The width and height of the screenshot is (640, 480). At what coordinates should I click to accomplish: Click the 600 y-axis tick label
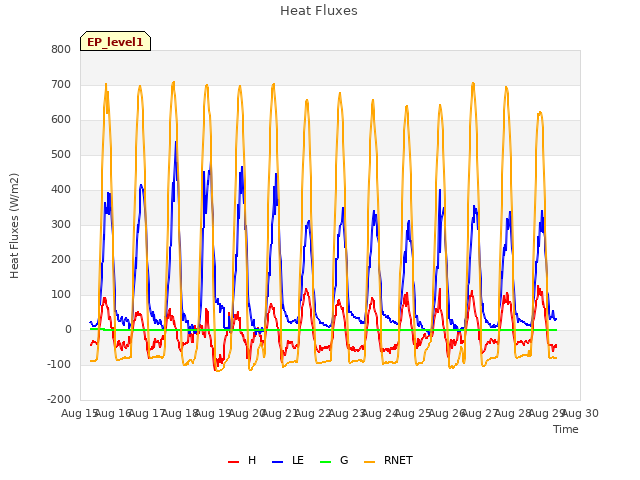coord(61,120)
